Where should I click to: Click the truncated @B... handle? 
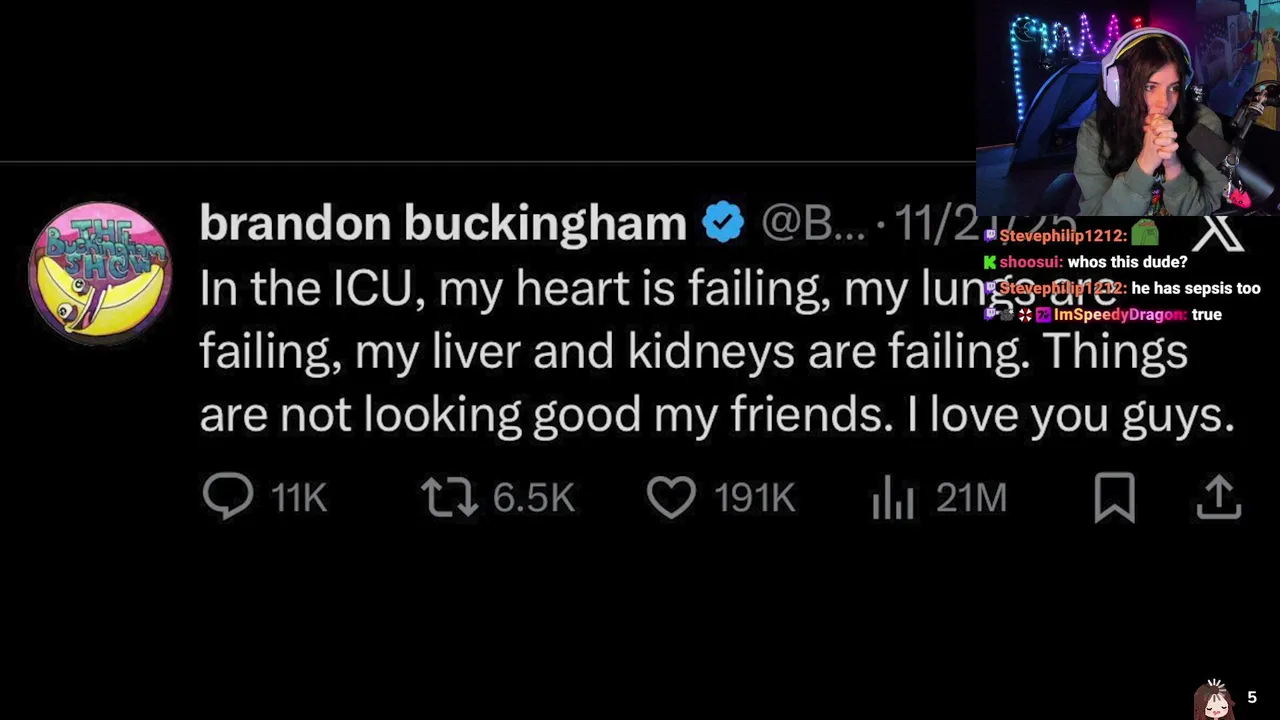(812, 224)
